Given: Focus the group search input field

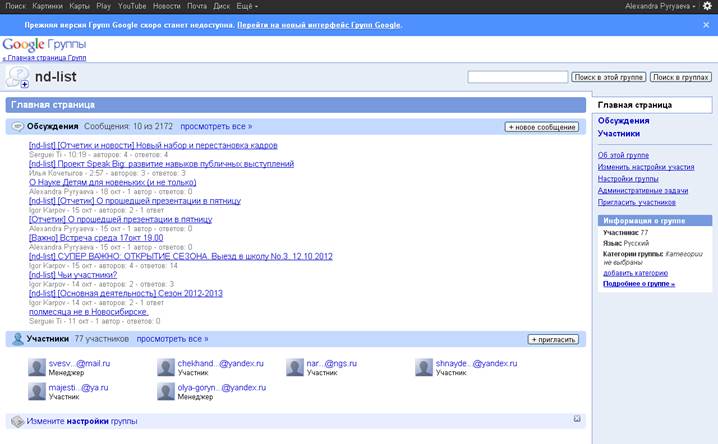Looking at the screenshot, I should [x=518, y=77].
